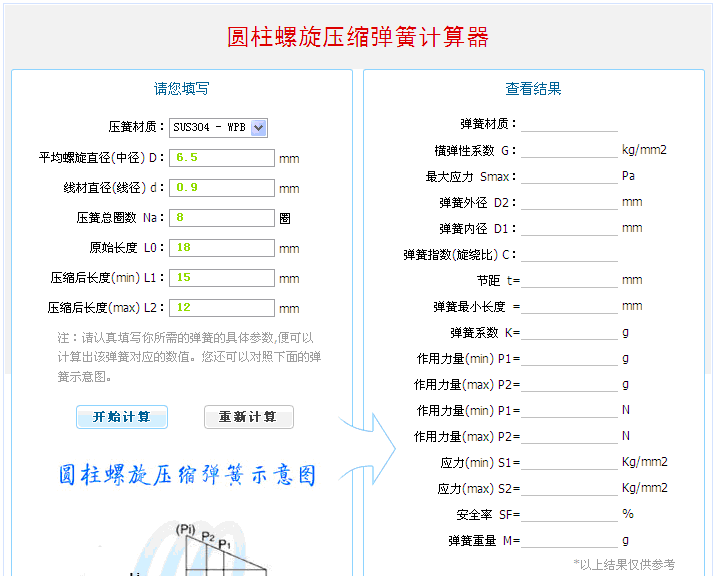The width and height of the screenshot is (716, 576).
Task: Focus the 压缩后长度(min) L1 input
Action: click(x=222, y=278)
